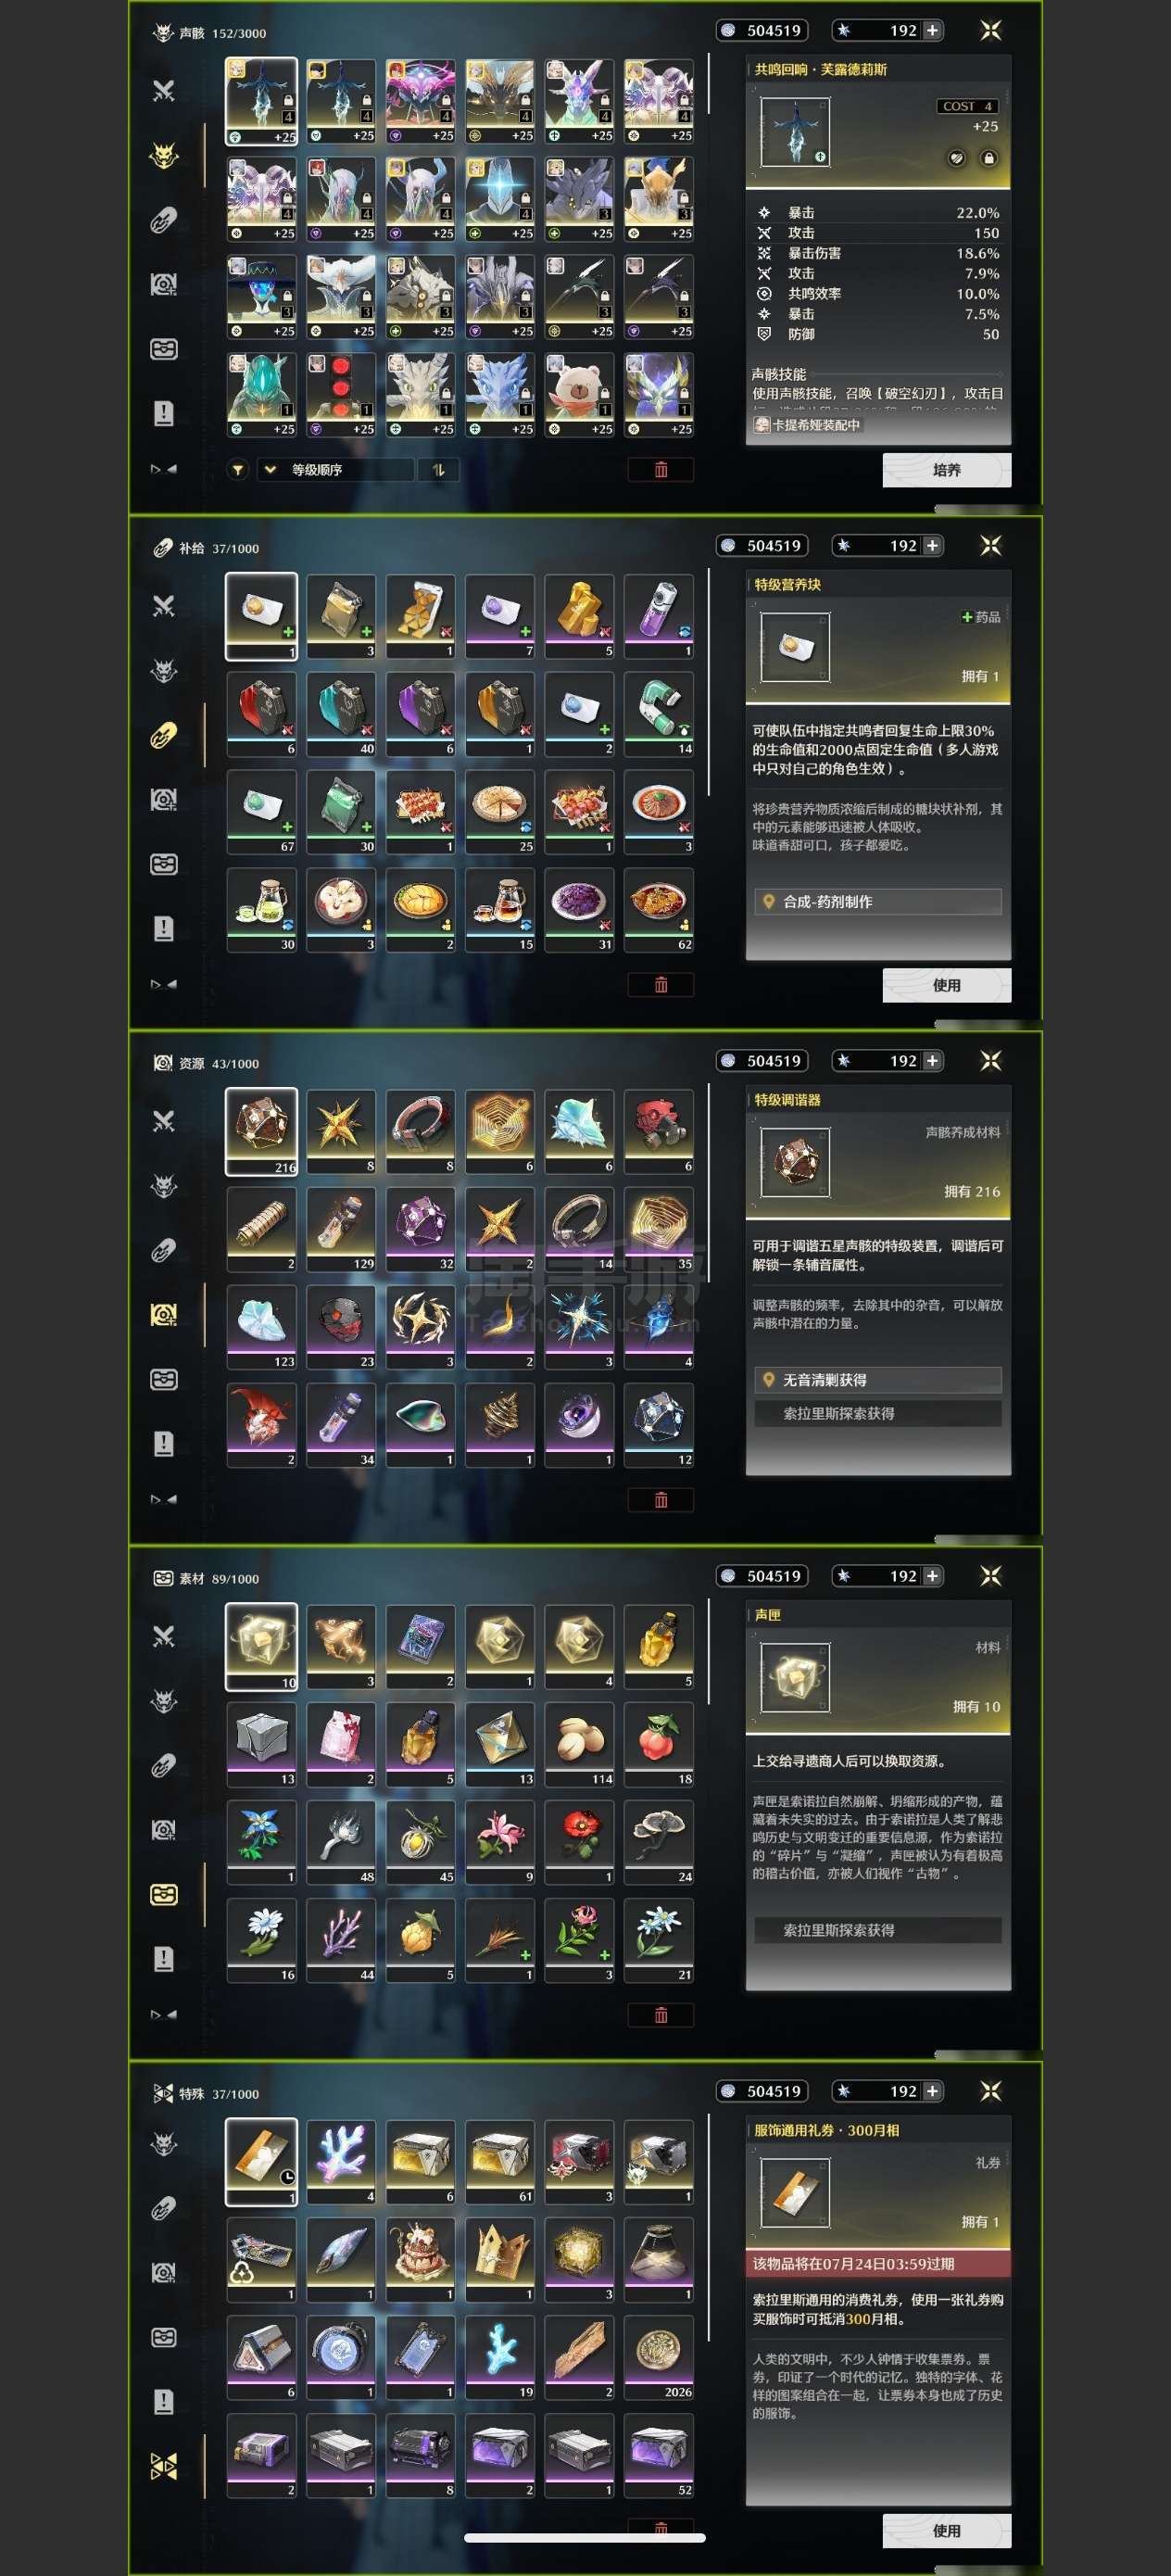Click the echo filter funnel icon
The width and height of the screenshot is (1171, 2576).
coord(238,469)
